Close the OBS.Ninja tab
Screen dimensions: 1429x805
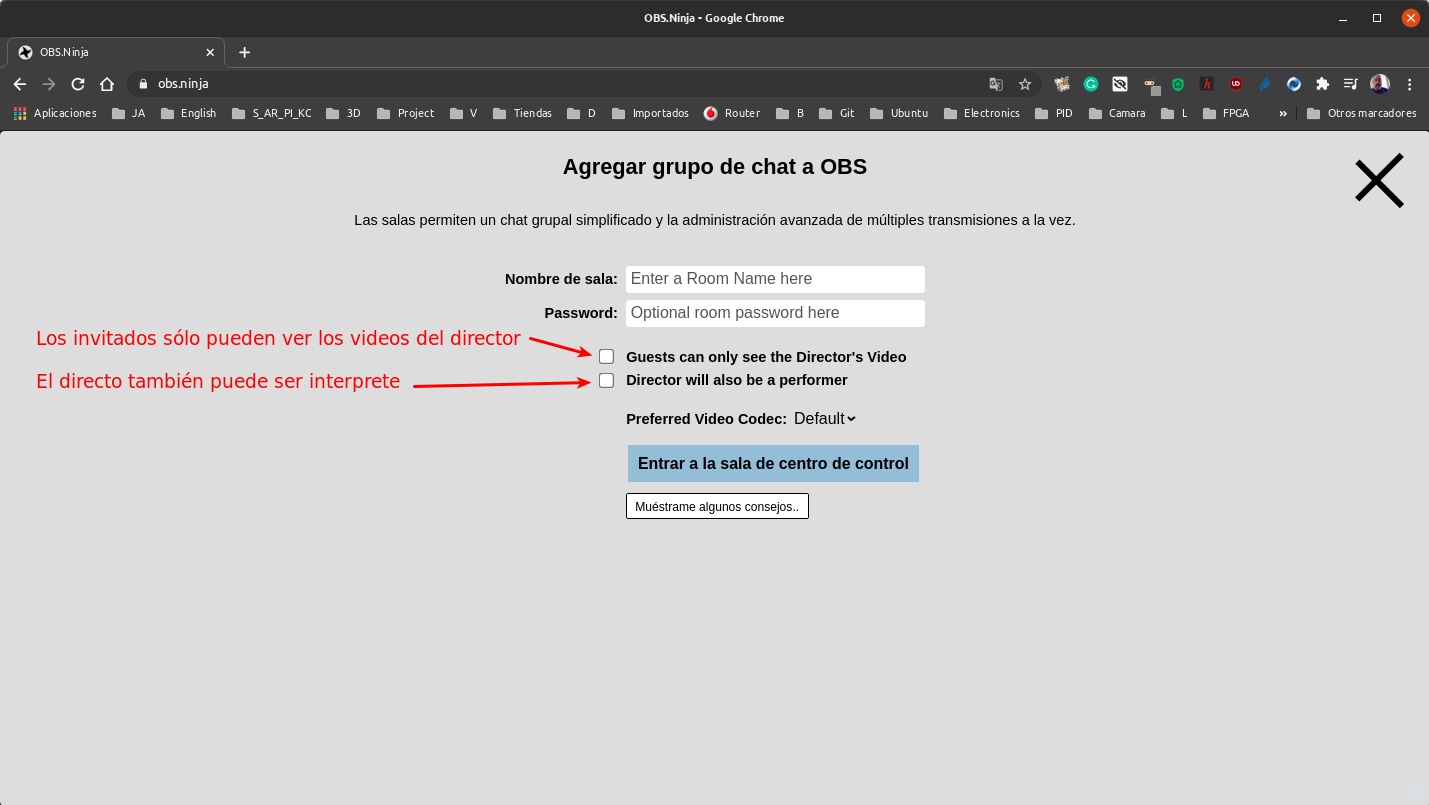210,52
